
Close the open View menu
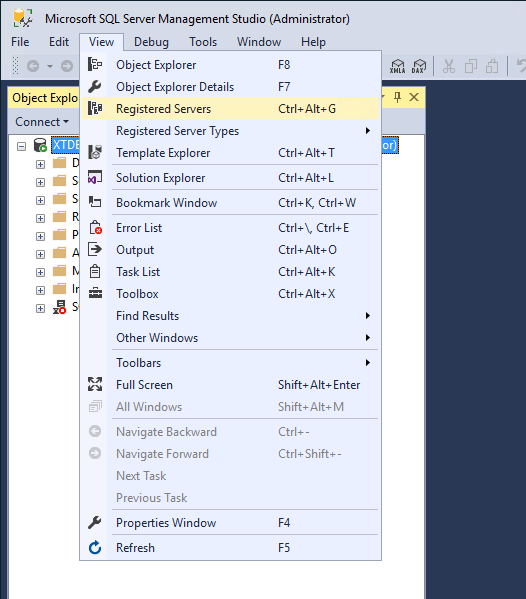pyautogui.click(x=101, y=42)
